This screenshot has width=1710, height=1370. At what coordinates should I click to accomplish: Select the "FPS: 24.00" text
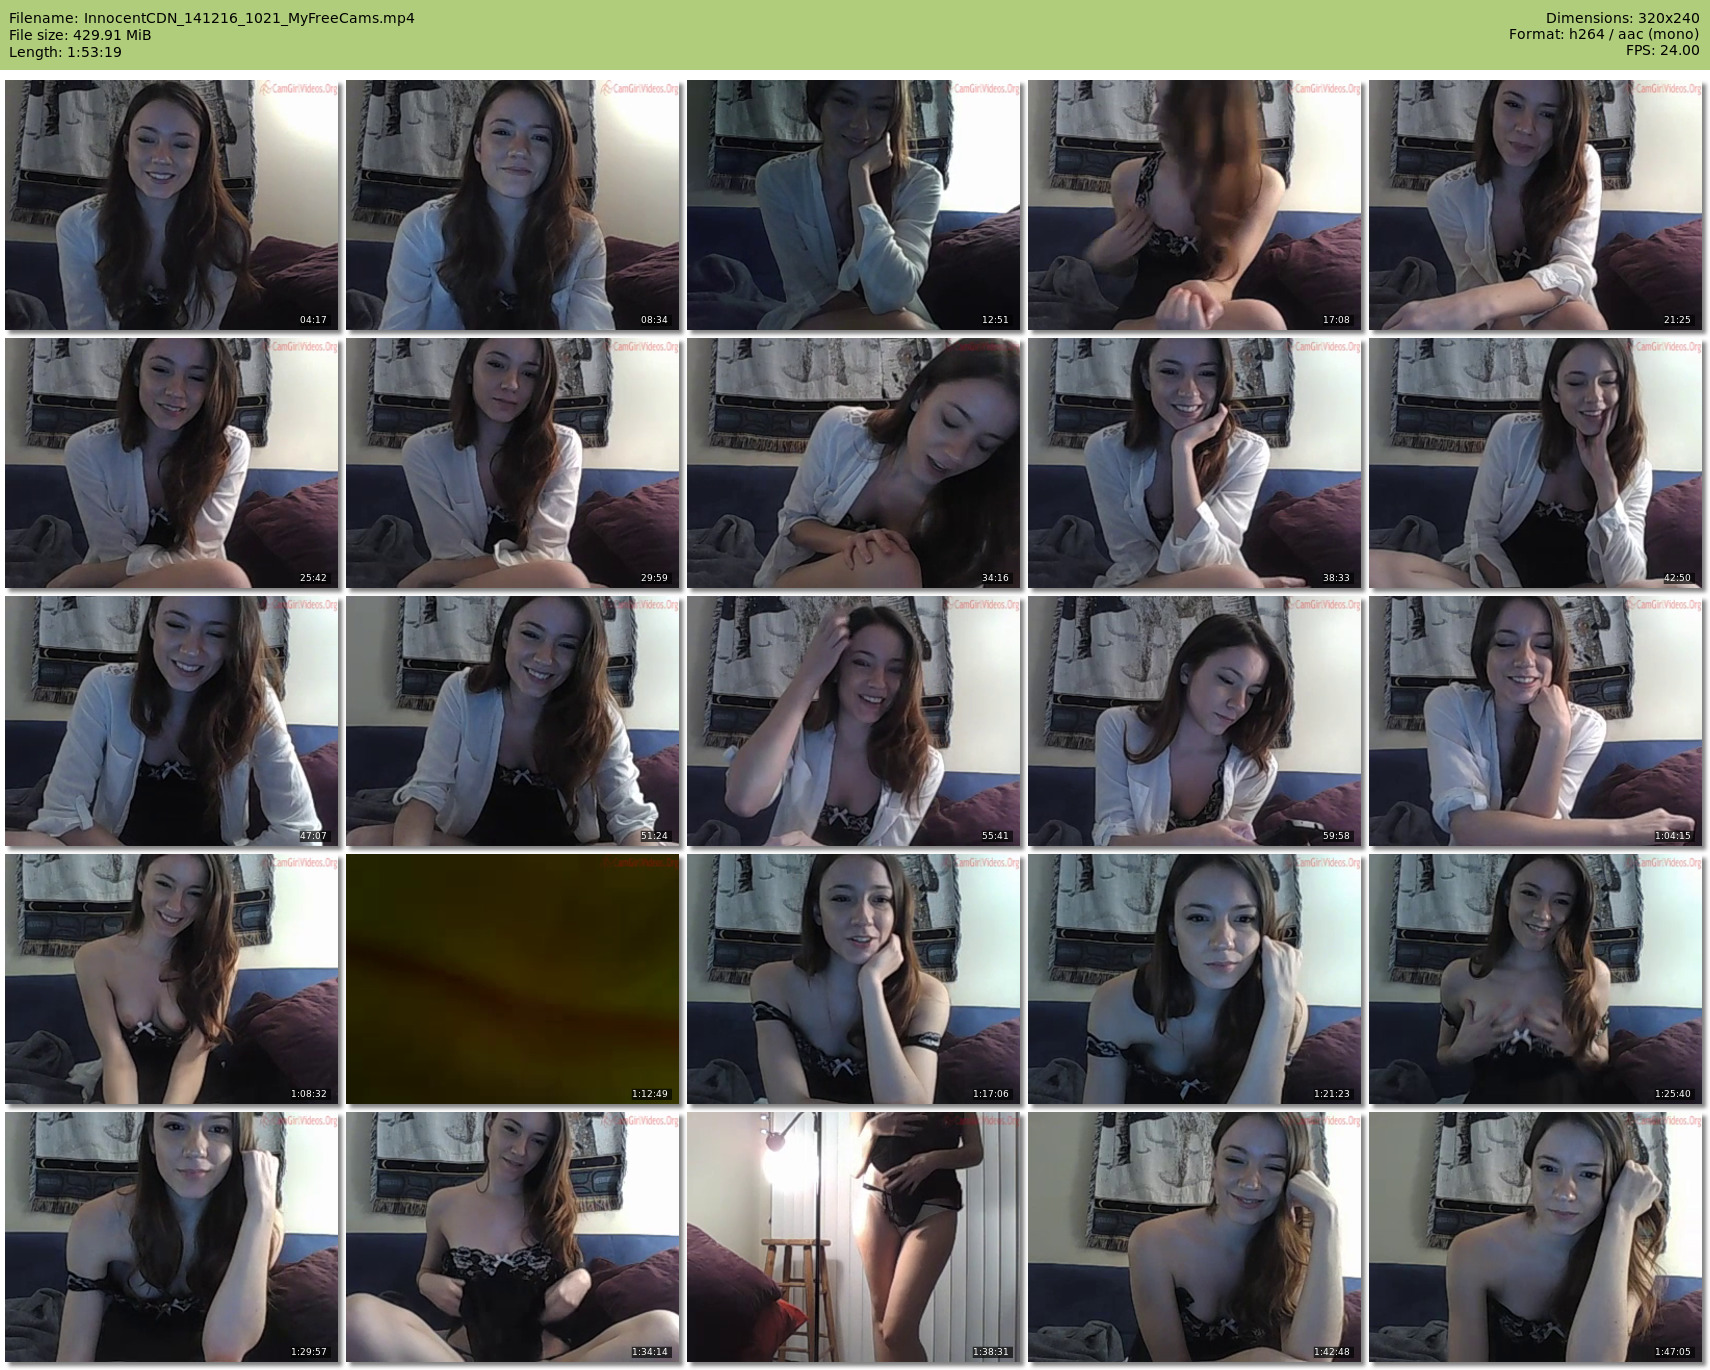coord(1663,51)
